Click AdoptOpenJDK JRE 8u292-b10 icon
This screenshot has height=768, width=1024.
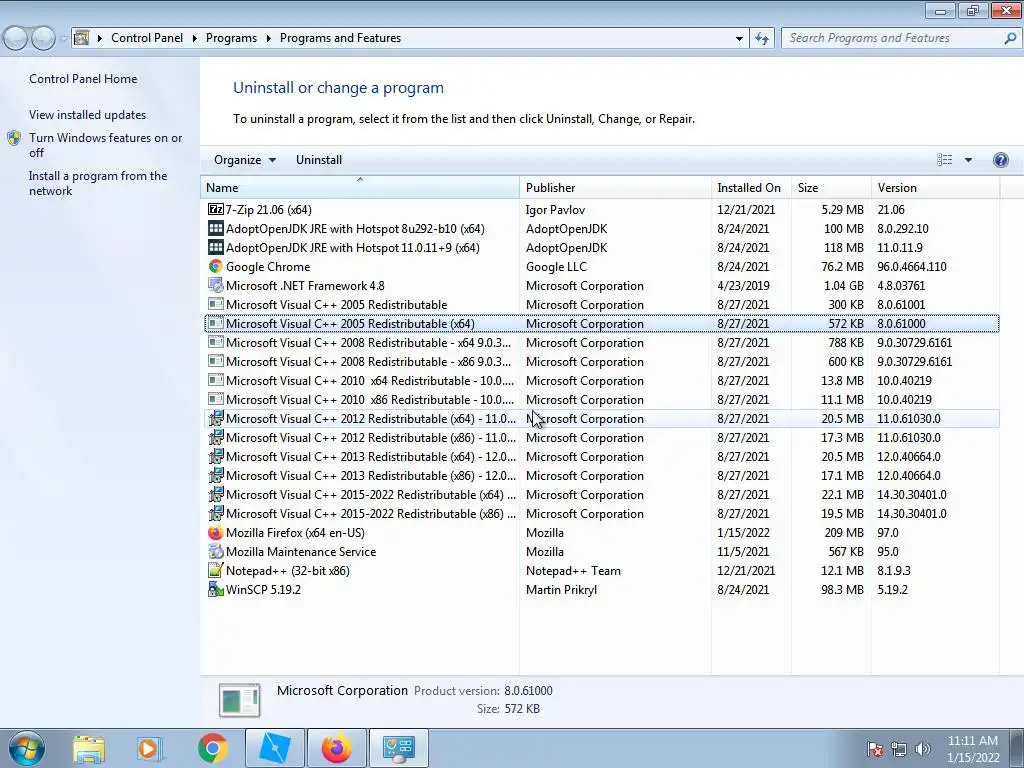pos(216,229)
